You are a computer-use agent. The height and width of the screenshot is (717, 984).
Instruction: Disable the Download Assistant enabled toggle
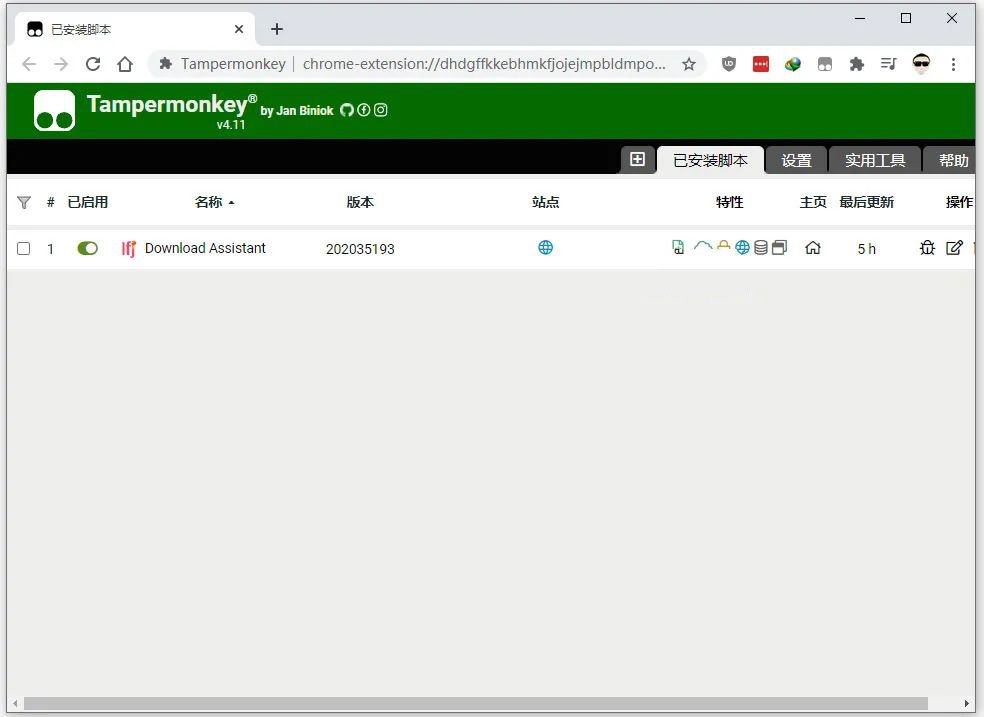(x=87, y=248)
